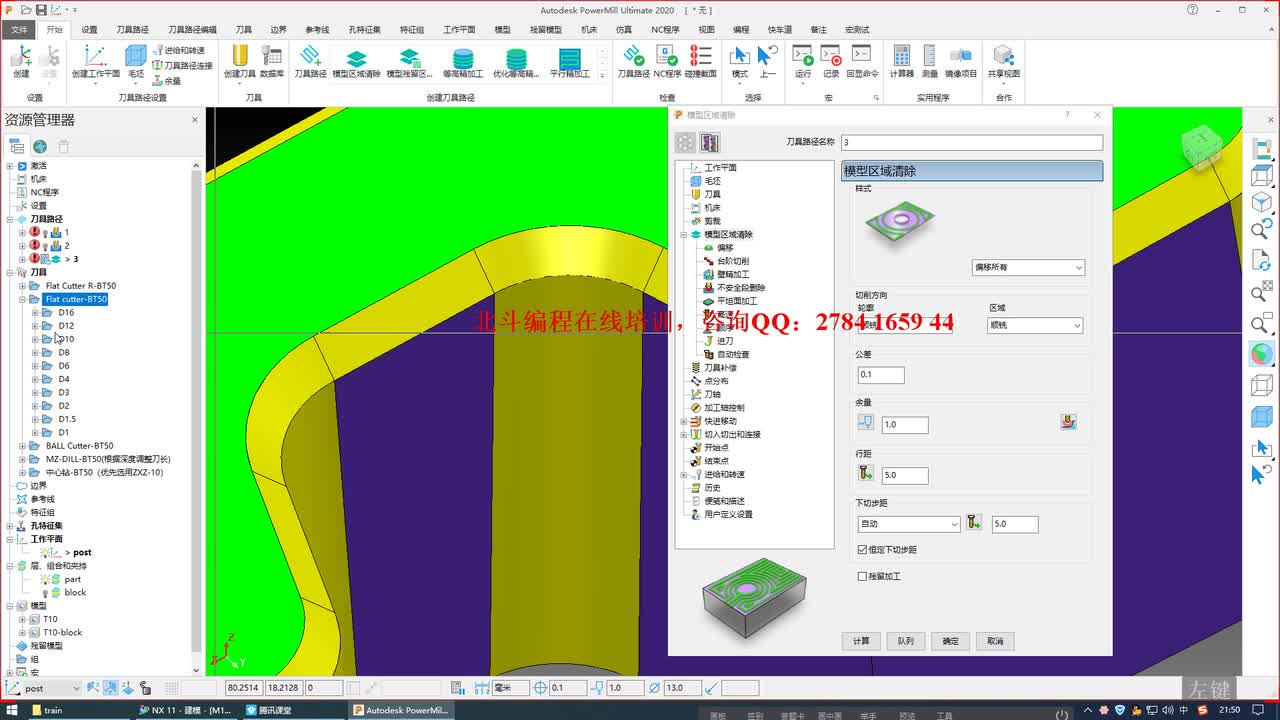Click the cursor select icon in right toolbar
This screenshot has height=720, width=1280.
click(1262, 448)
